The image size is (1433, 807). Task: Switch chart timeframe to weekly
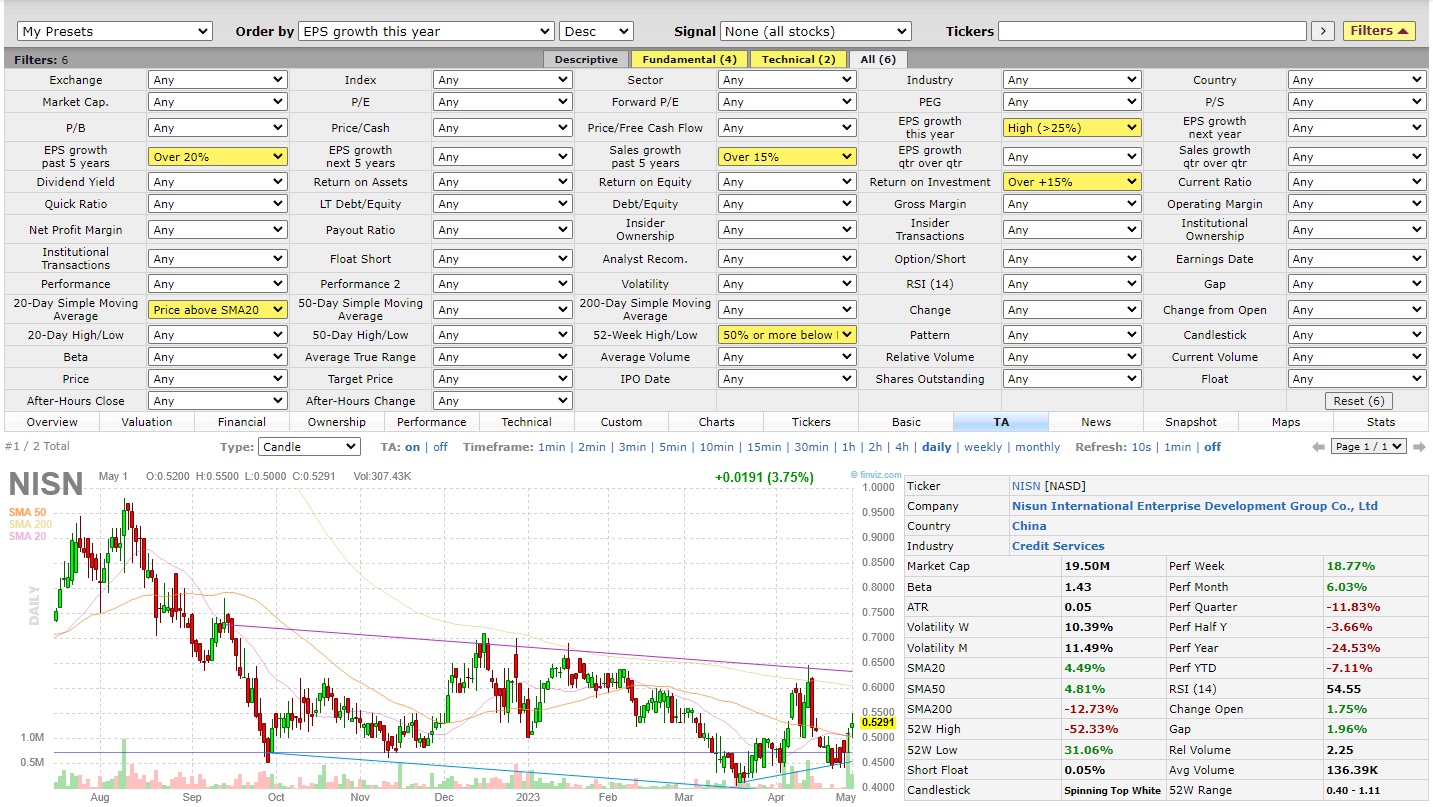(982, 446)
